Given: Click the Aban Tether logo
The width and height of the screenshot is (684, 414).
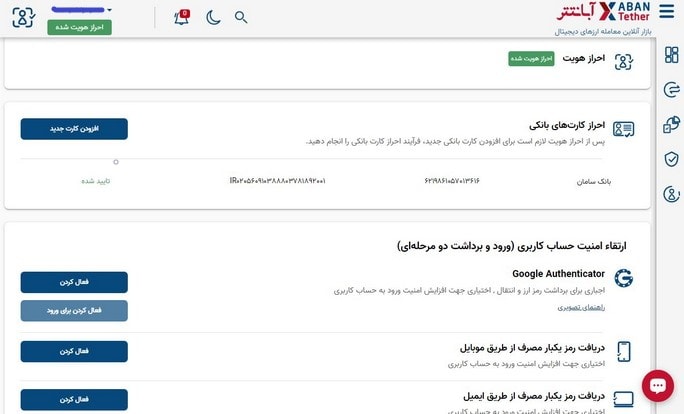Looking at the screenshot, I should tap(603, 12).
